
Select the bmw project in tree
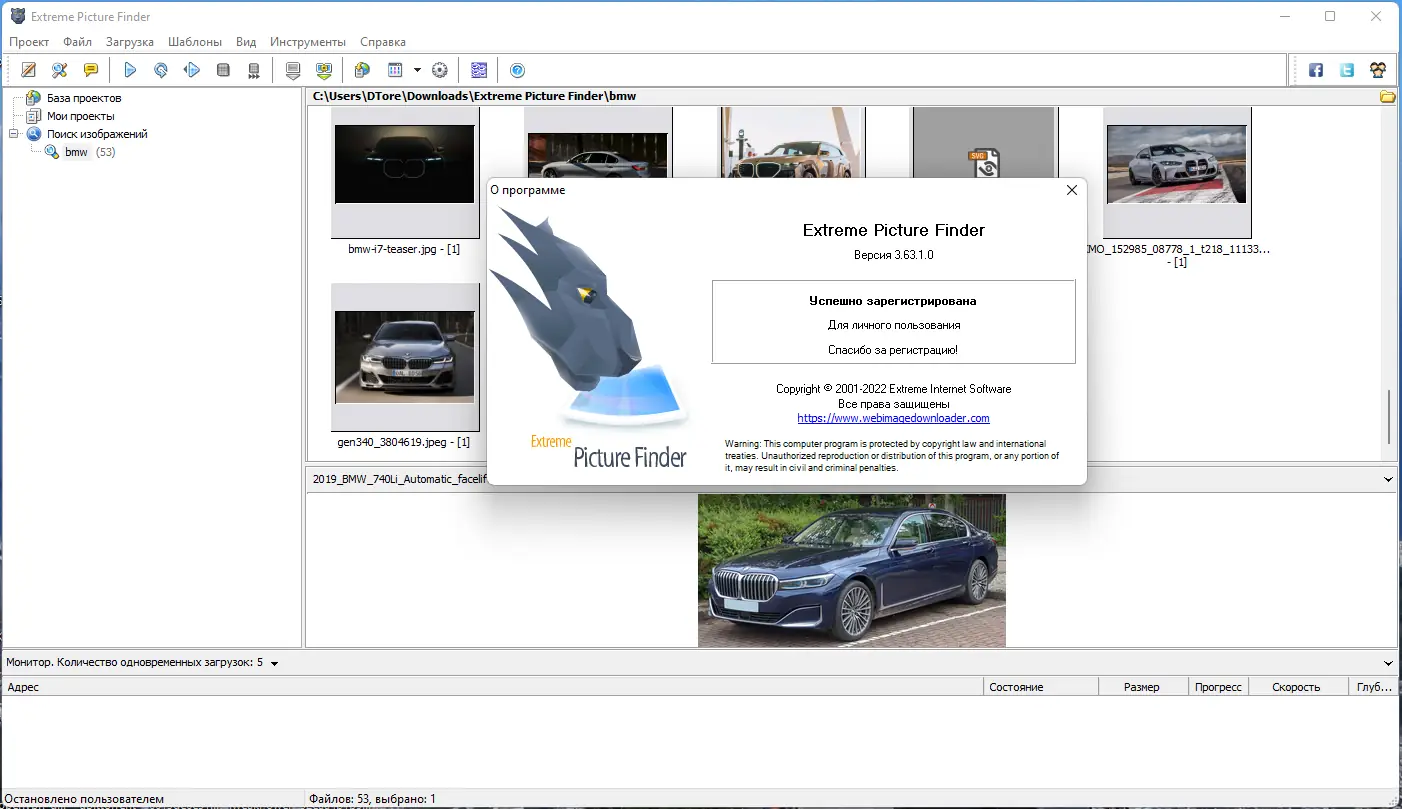(x=76, y=152)
